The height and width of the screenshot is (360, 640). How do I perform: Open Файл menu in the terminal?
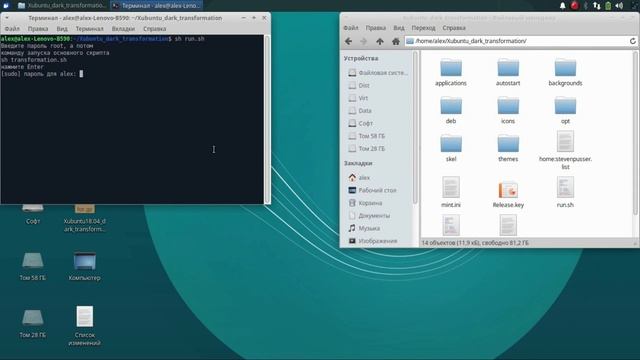click(x=12, y=29)
